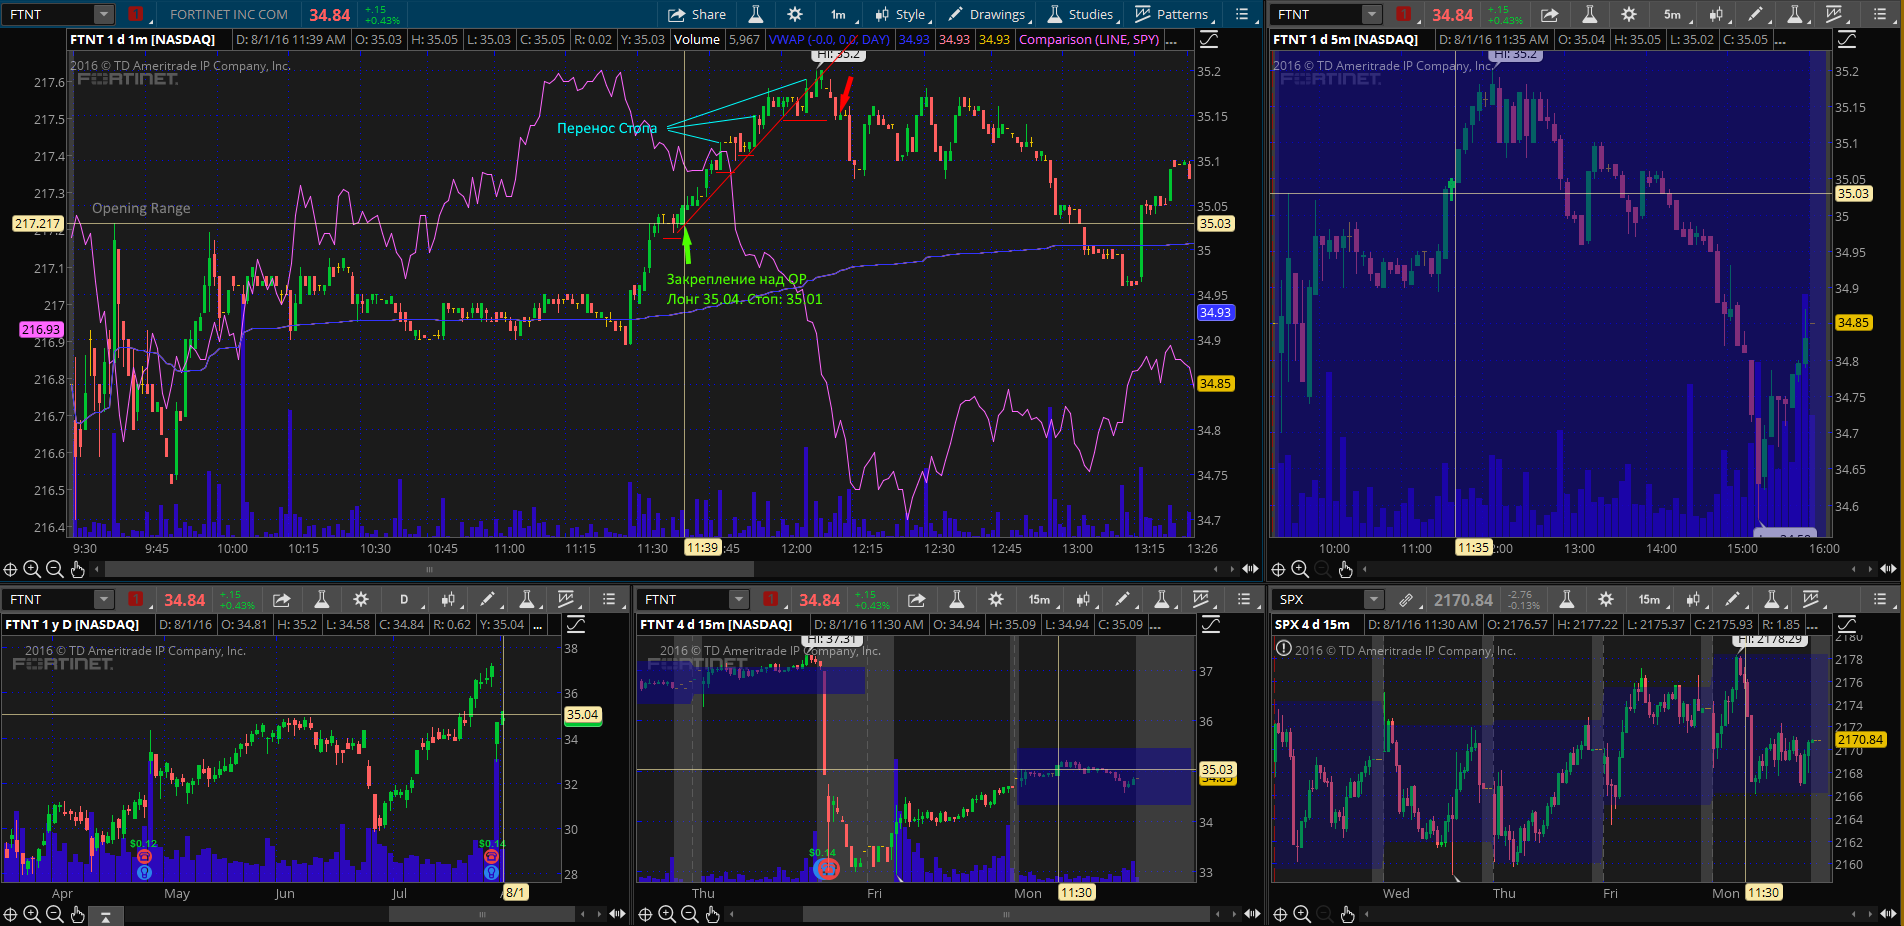This screenshot has width=1904, height=926.
Task: Open the candlestick style icon in 5m chart
Action: [x=1716, y=14]
